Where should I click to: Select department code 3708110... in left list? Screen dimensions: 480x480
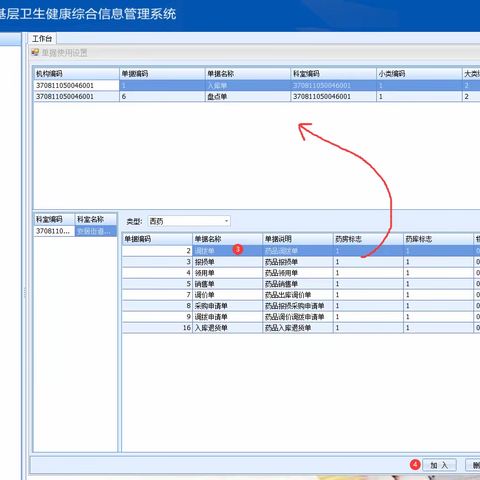(54, 231)
